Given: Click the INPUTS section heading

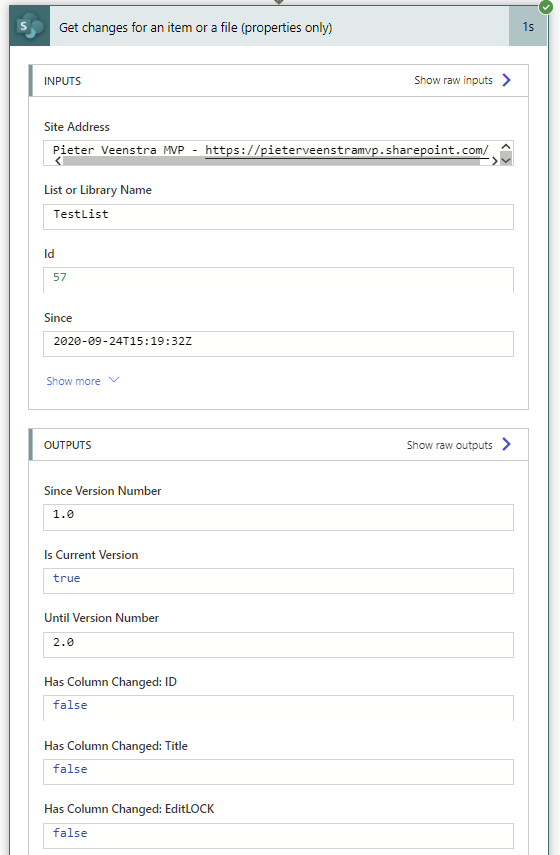Looking at the screenshot, I should tap(62, 81).
